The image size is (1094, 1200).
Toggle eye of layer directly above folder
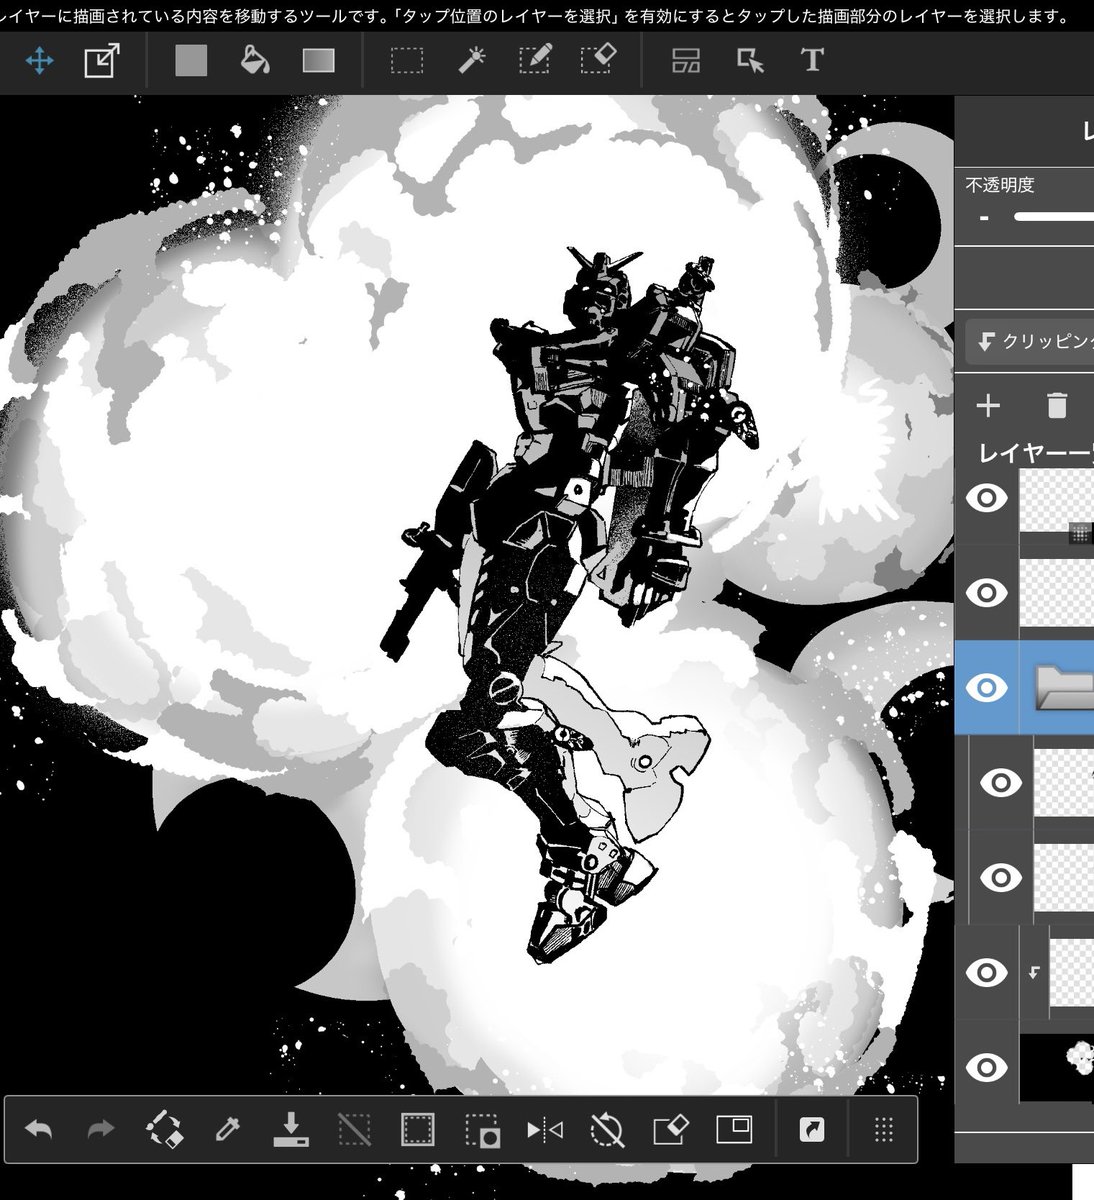pos(987,592)
